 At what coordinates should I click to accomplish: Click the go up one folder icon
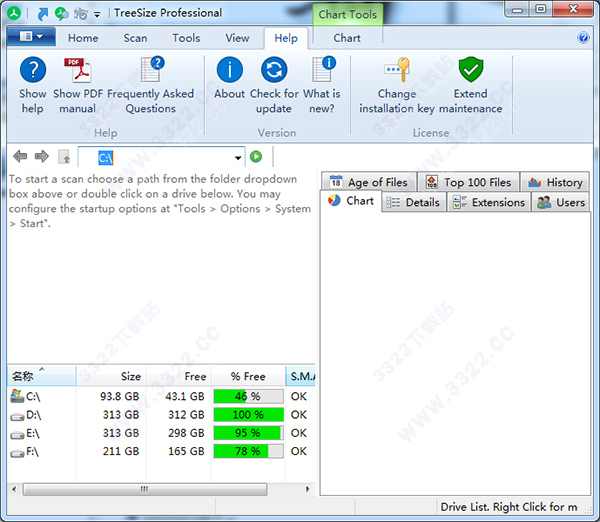click(64, 157)
